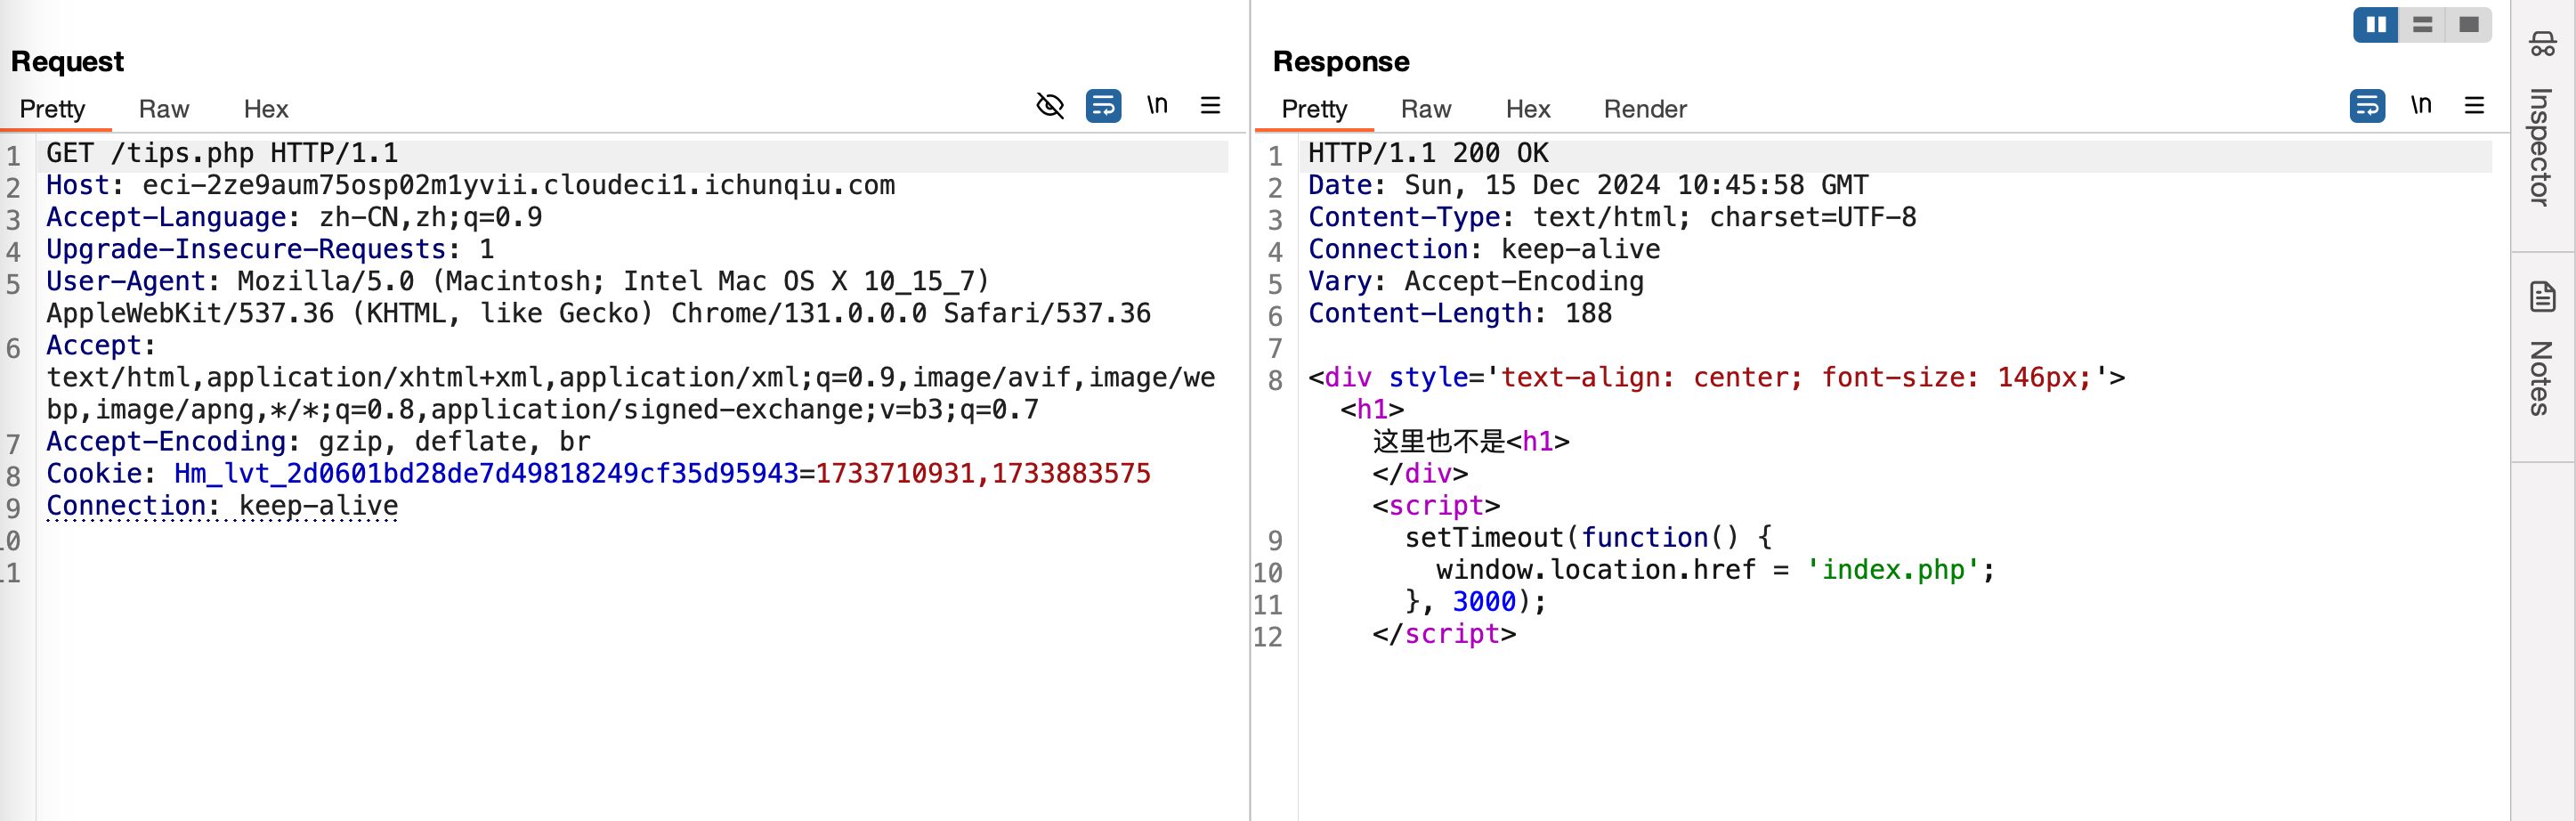Open the Notes side panel

pos(2541,350)
